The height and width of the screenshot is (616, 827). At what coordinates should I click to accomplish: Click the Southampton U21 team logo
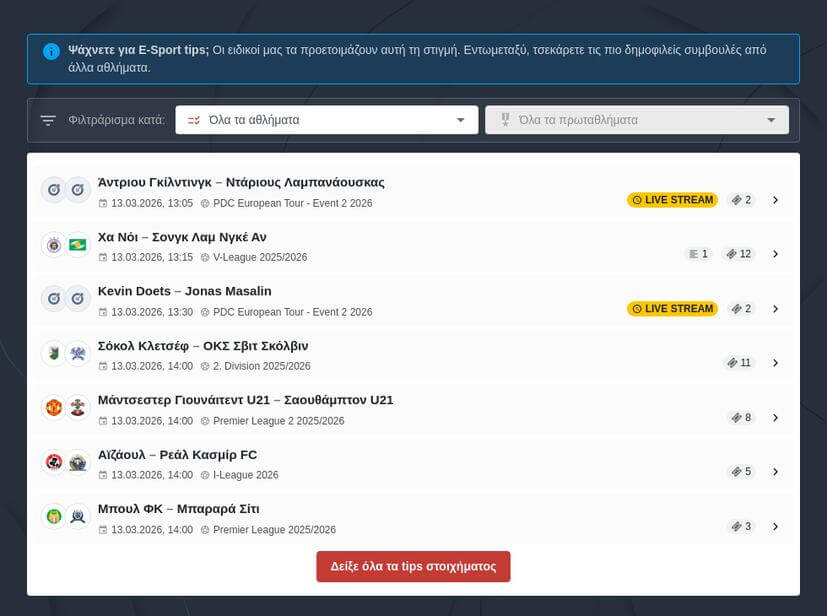(x=78, y=408)
